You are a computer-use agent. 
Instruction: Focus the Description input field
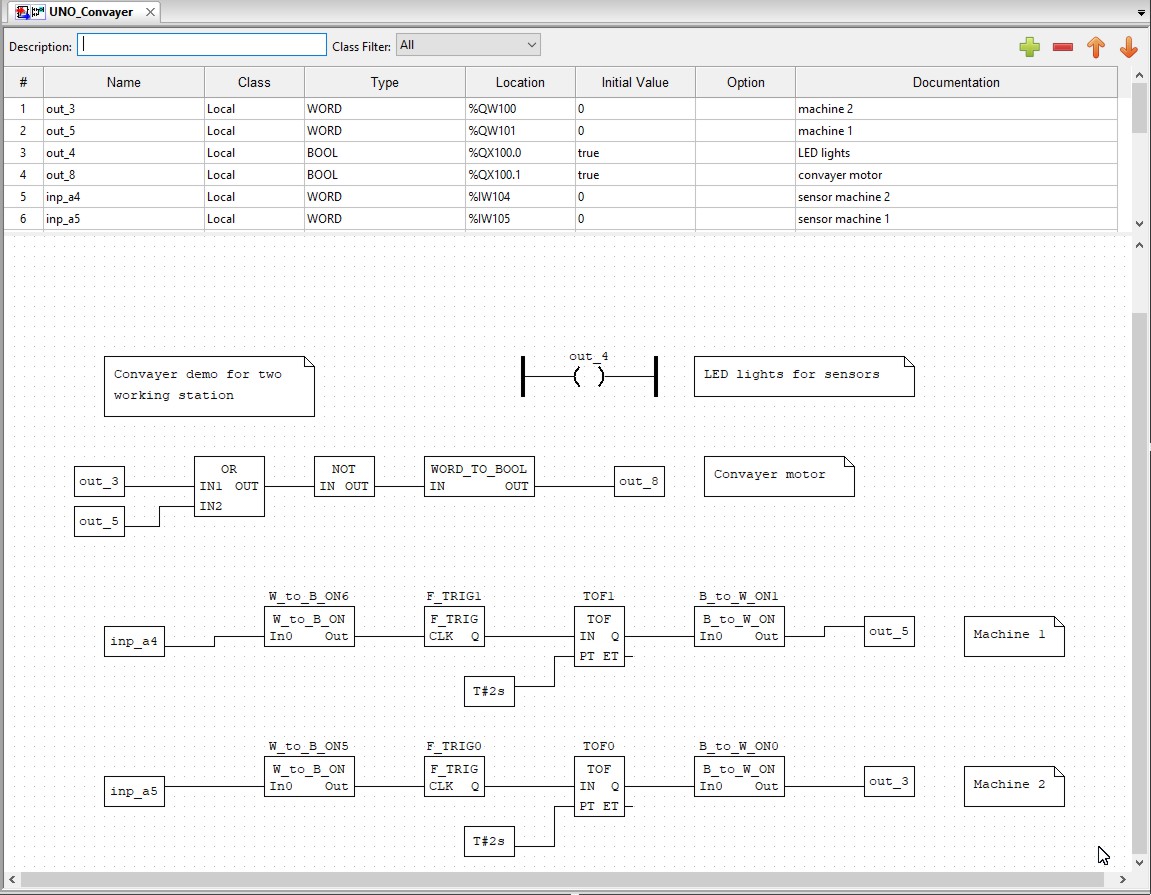pyautogui.click(x=202, y=45)
